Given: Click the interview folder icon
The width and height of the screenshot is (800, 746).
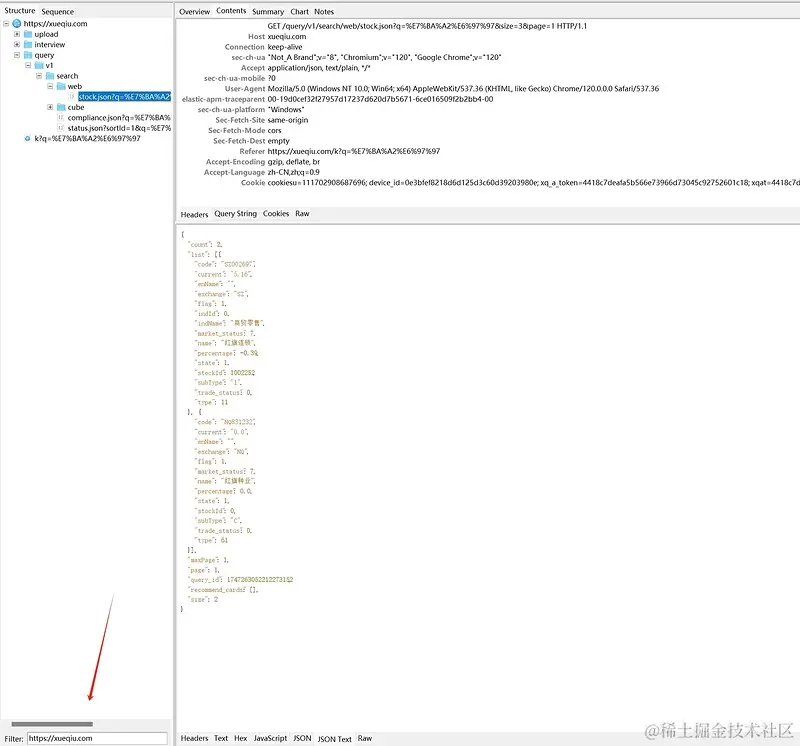Looking at the screenshot, I should pos(28,44).
